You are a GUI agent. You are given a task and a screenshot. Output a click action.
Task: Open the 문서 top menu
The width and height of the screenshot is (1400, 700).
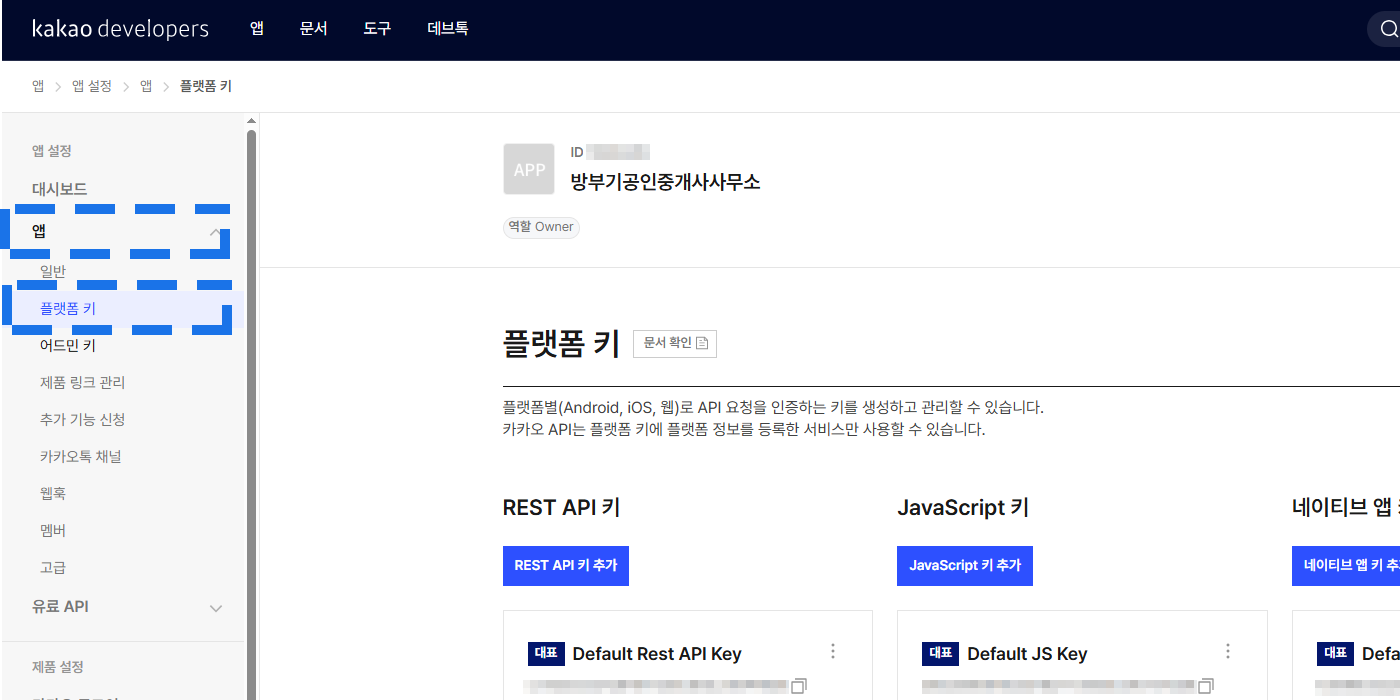tap(313, 29)
